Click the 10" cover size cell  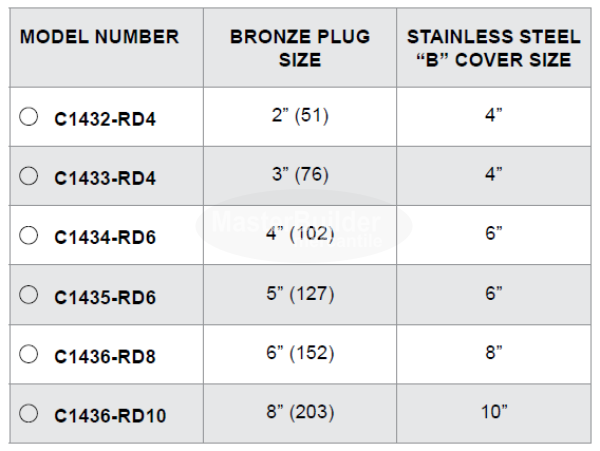coord(493,412)
